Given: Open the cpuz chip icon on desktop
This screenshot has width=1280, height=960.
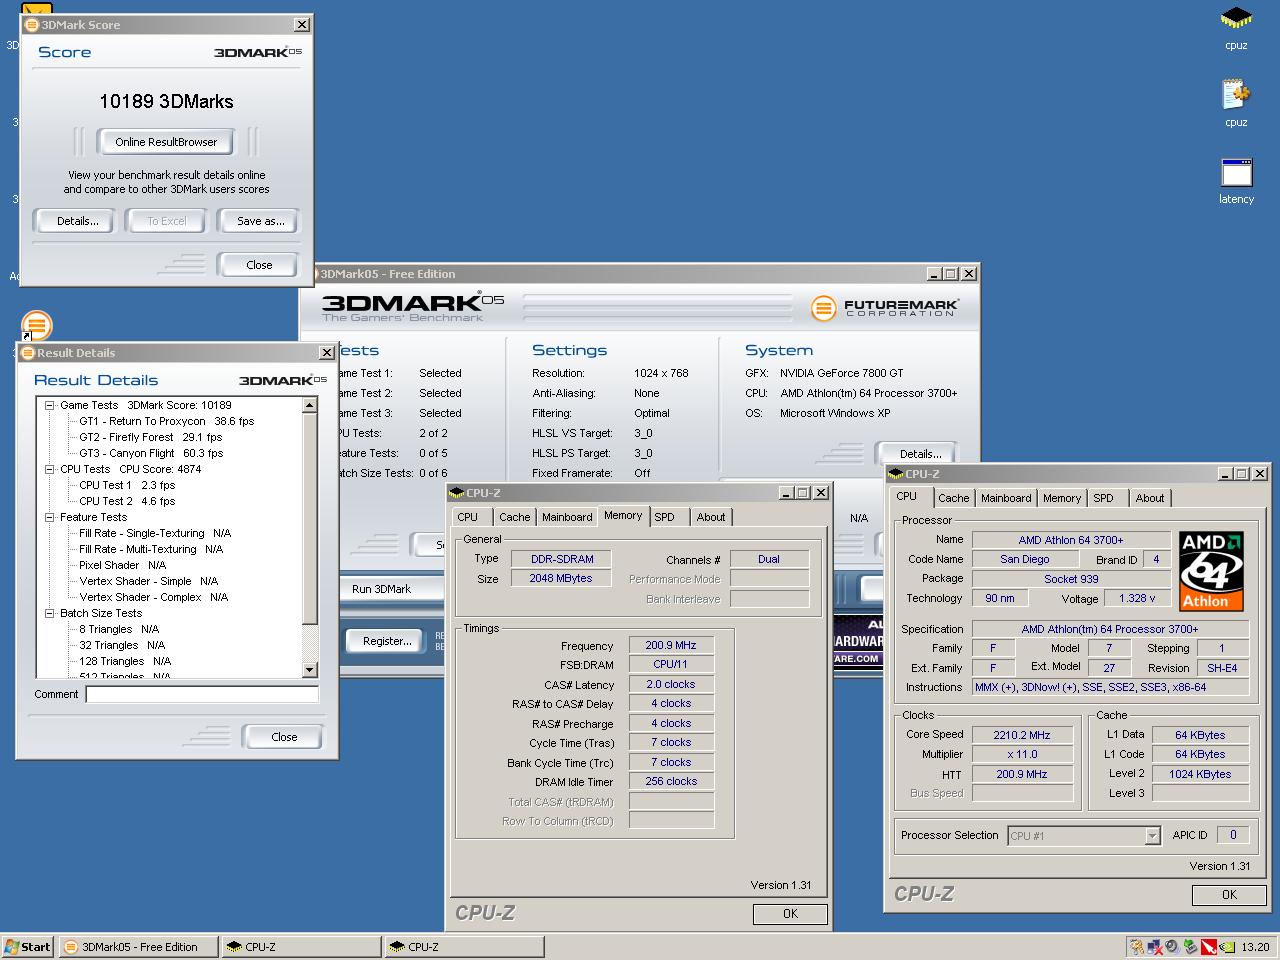Looking at the screenshot, I should coord(1236,19).
